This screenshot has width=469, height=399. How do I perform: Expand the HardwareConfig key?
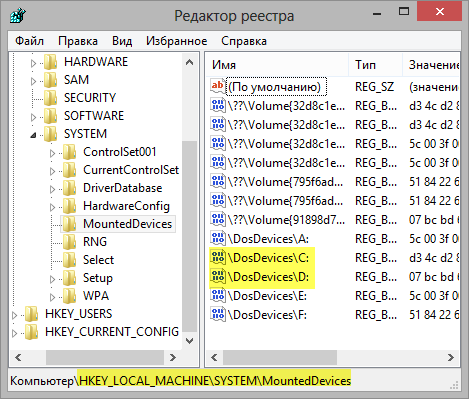(x=52, y=207)
